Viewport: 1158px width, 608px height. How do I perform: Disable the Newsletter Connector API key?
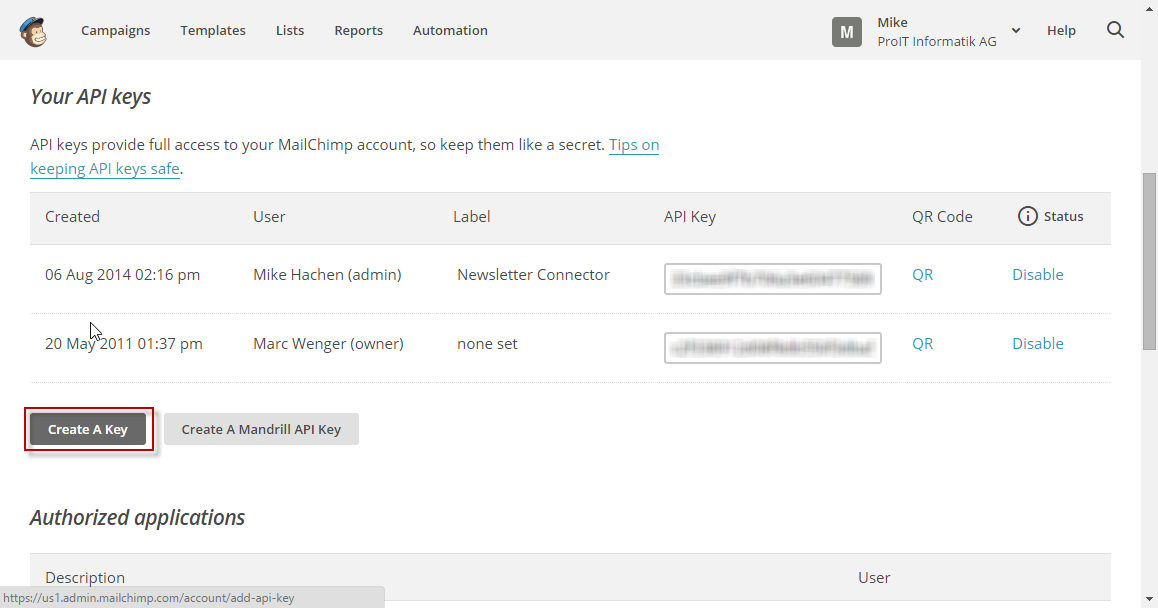(1037, 275)
